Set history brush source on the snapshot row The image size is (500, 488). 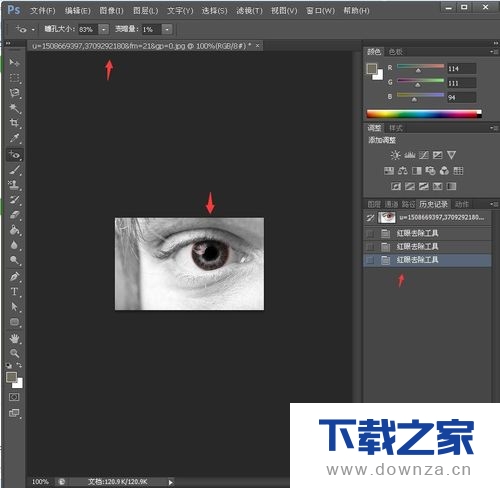coord(370,218)
